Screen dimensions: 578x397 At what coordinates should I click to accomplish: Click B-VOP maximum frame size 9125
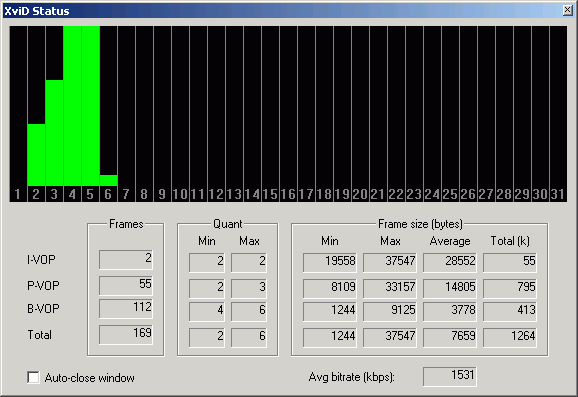390,311
